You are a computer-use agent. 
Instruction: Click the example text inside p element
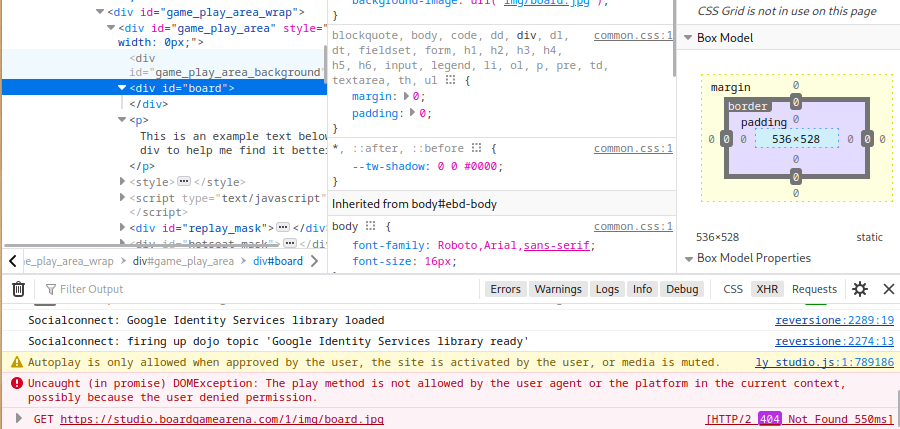tap(232, 144)
